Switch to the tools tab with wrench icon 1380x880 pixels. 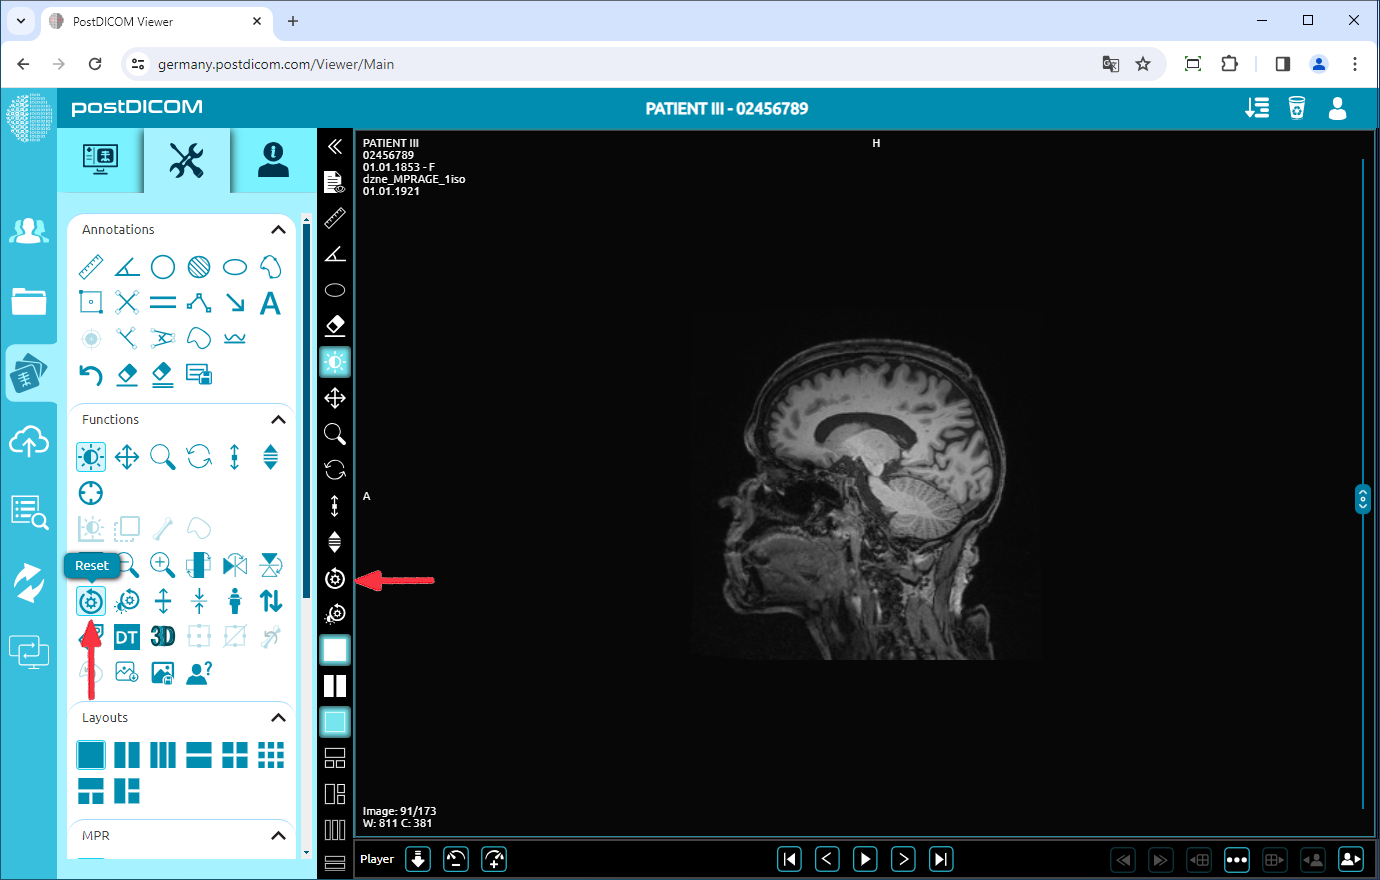coord(186,160)
